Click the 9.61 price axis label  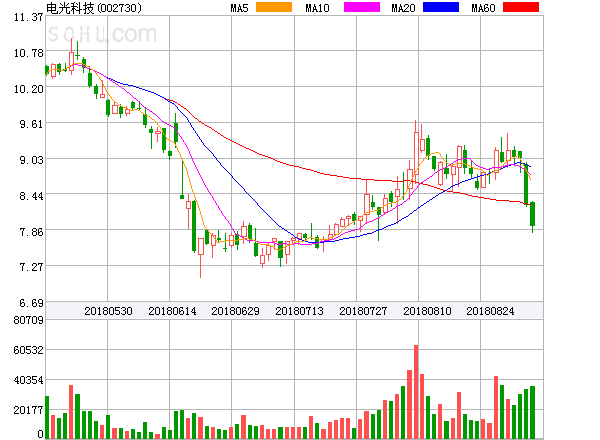point(31,124)
